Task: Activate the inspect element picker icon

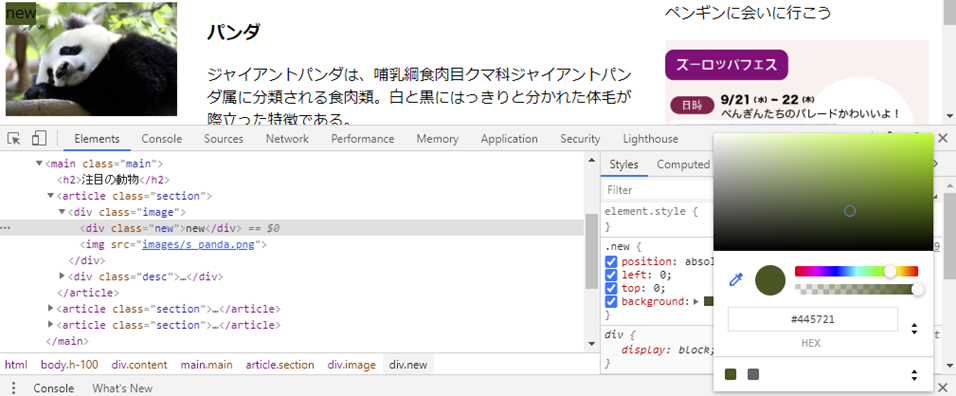Action: [x=14, y=138]
